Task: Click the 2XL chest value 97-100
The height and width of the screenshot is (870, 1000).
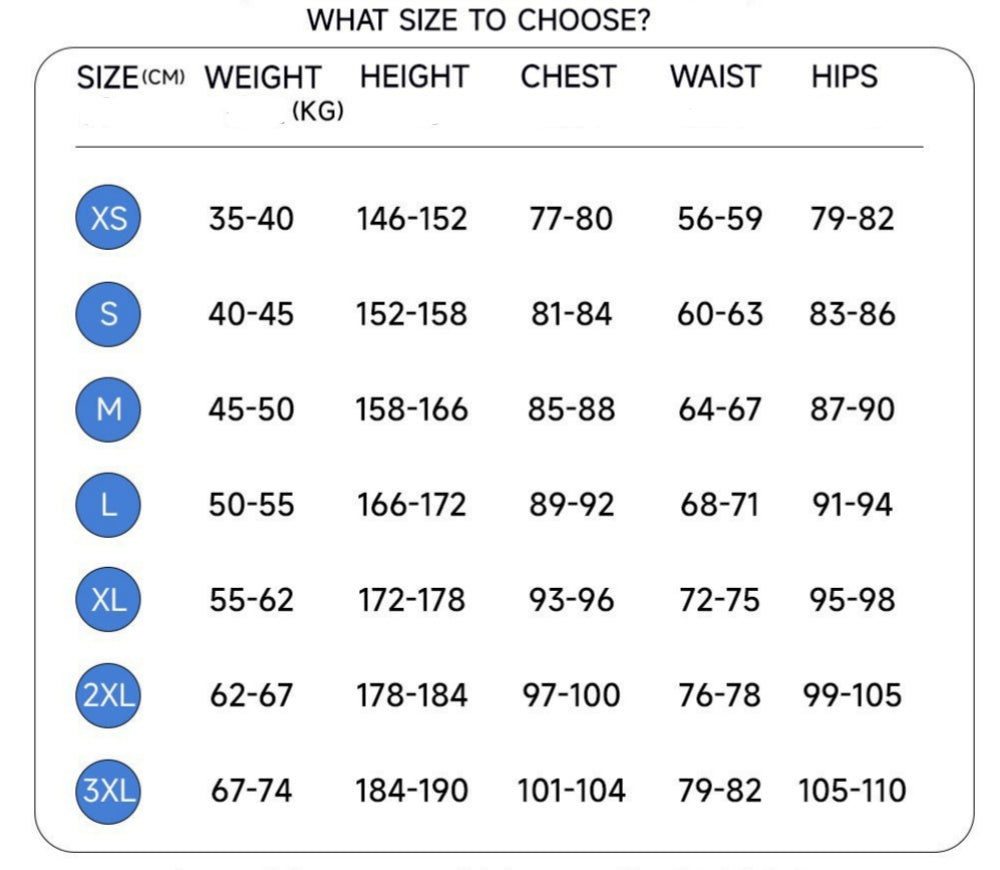Action: [571, 696]
